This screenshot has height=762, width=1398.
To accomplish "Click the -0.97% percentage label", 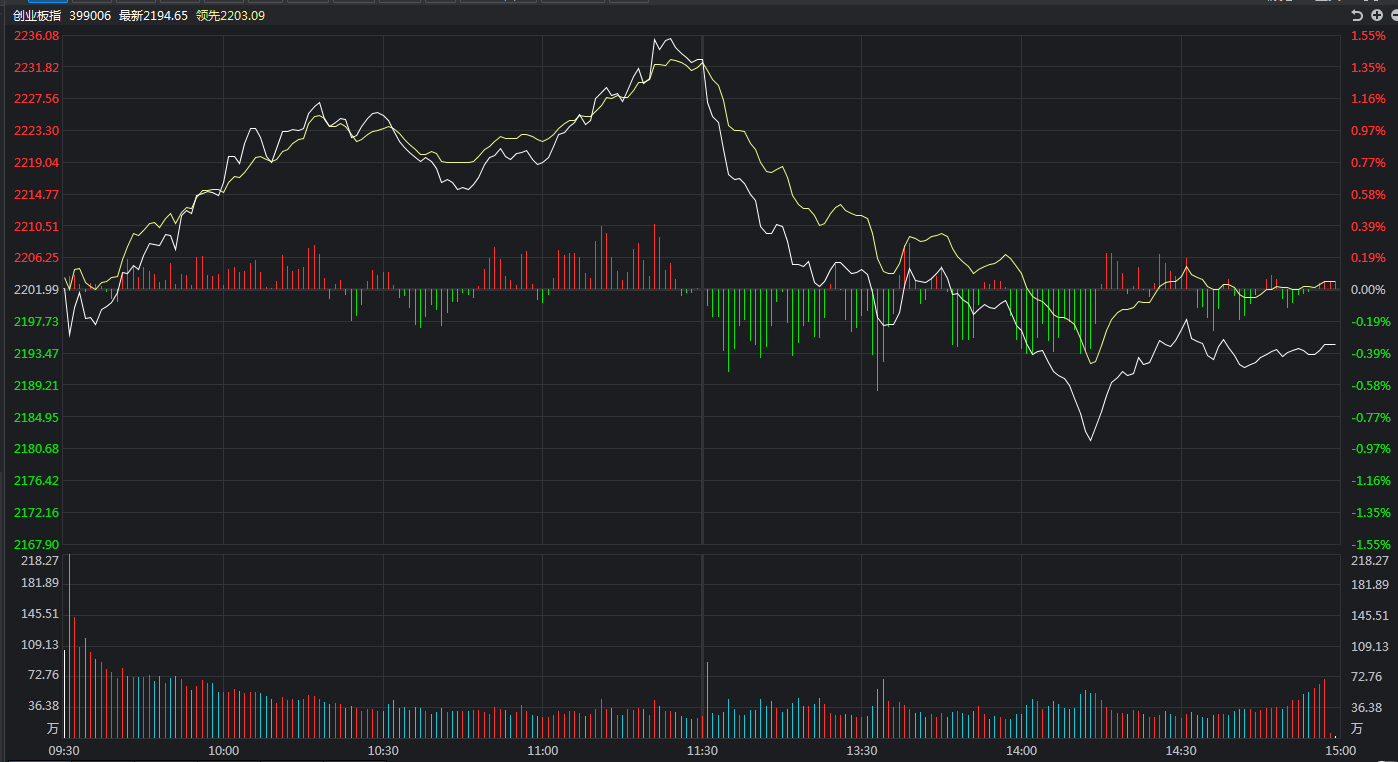I will (x=1371, y=448).
